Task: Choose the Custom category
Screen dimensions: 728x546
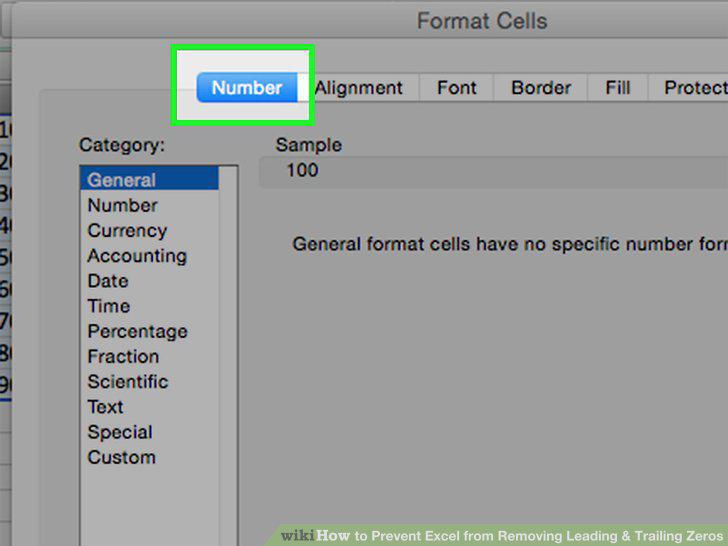Action: [150, 457]
